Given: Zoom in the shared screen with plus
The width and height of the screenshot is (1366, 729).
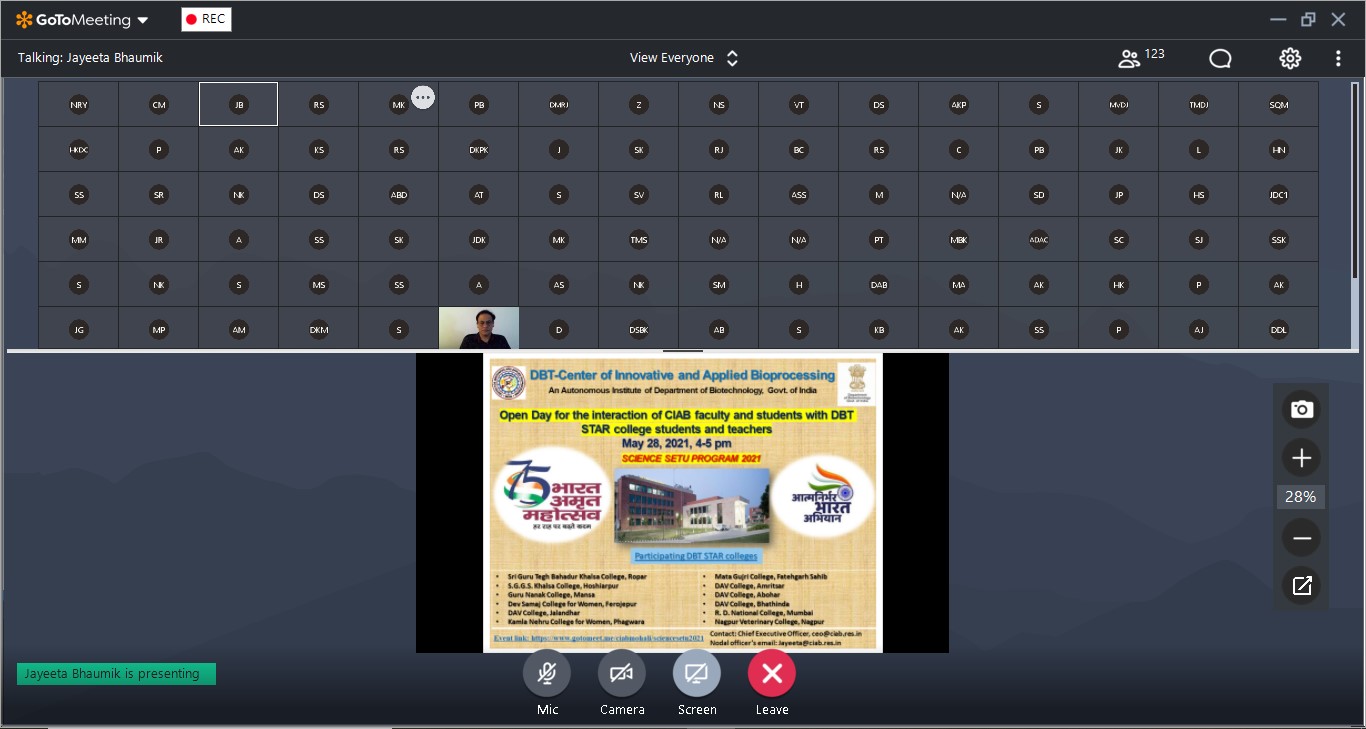Looking at the screenshot, I should tap(1301, 458).
